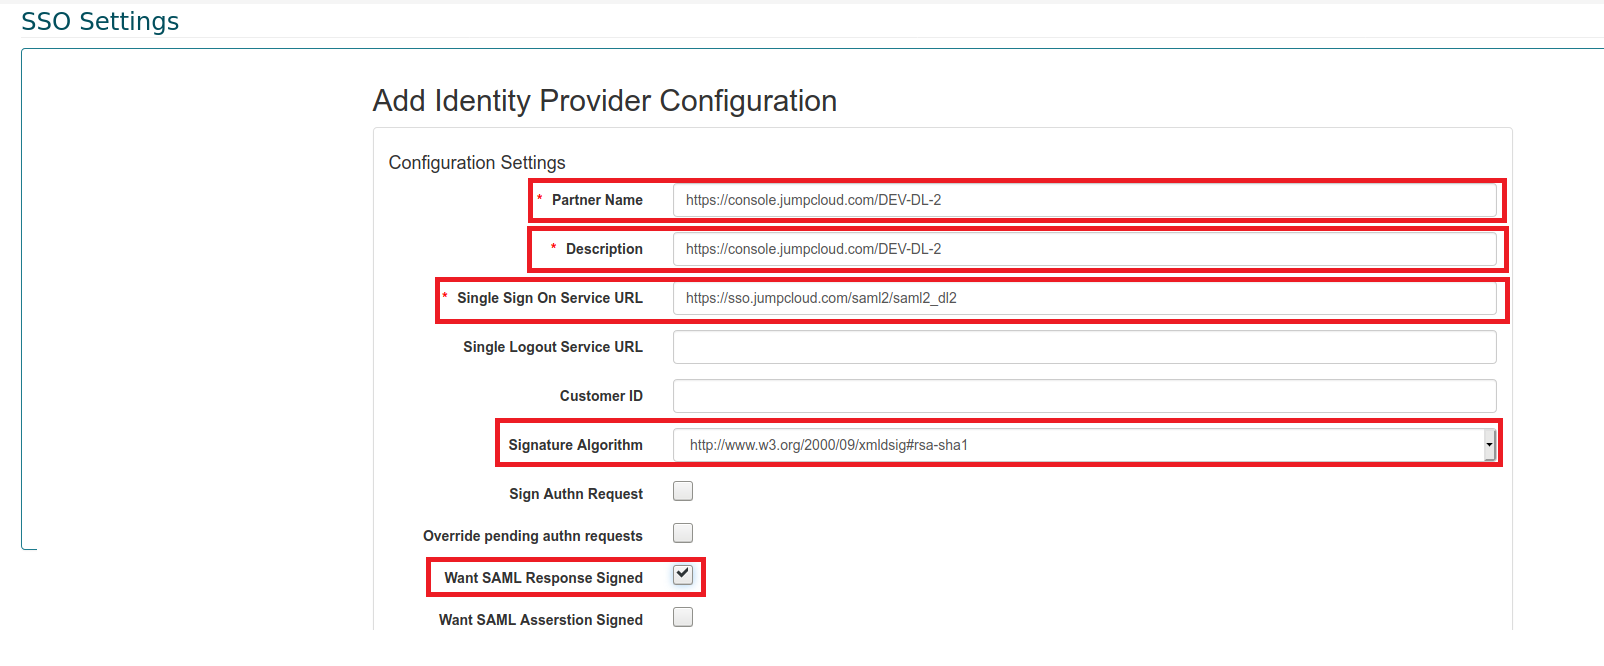This screenshot has width=1604, height=666.
Task: Click the Sign Authn Request label
Action: click(x=575, y=494)
